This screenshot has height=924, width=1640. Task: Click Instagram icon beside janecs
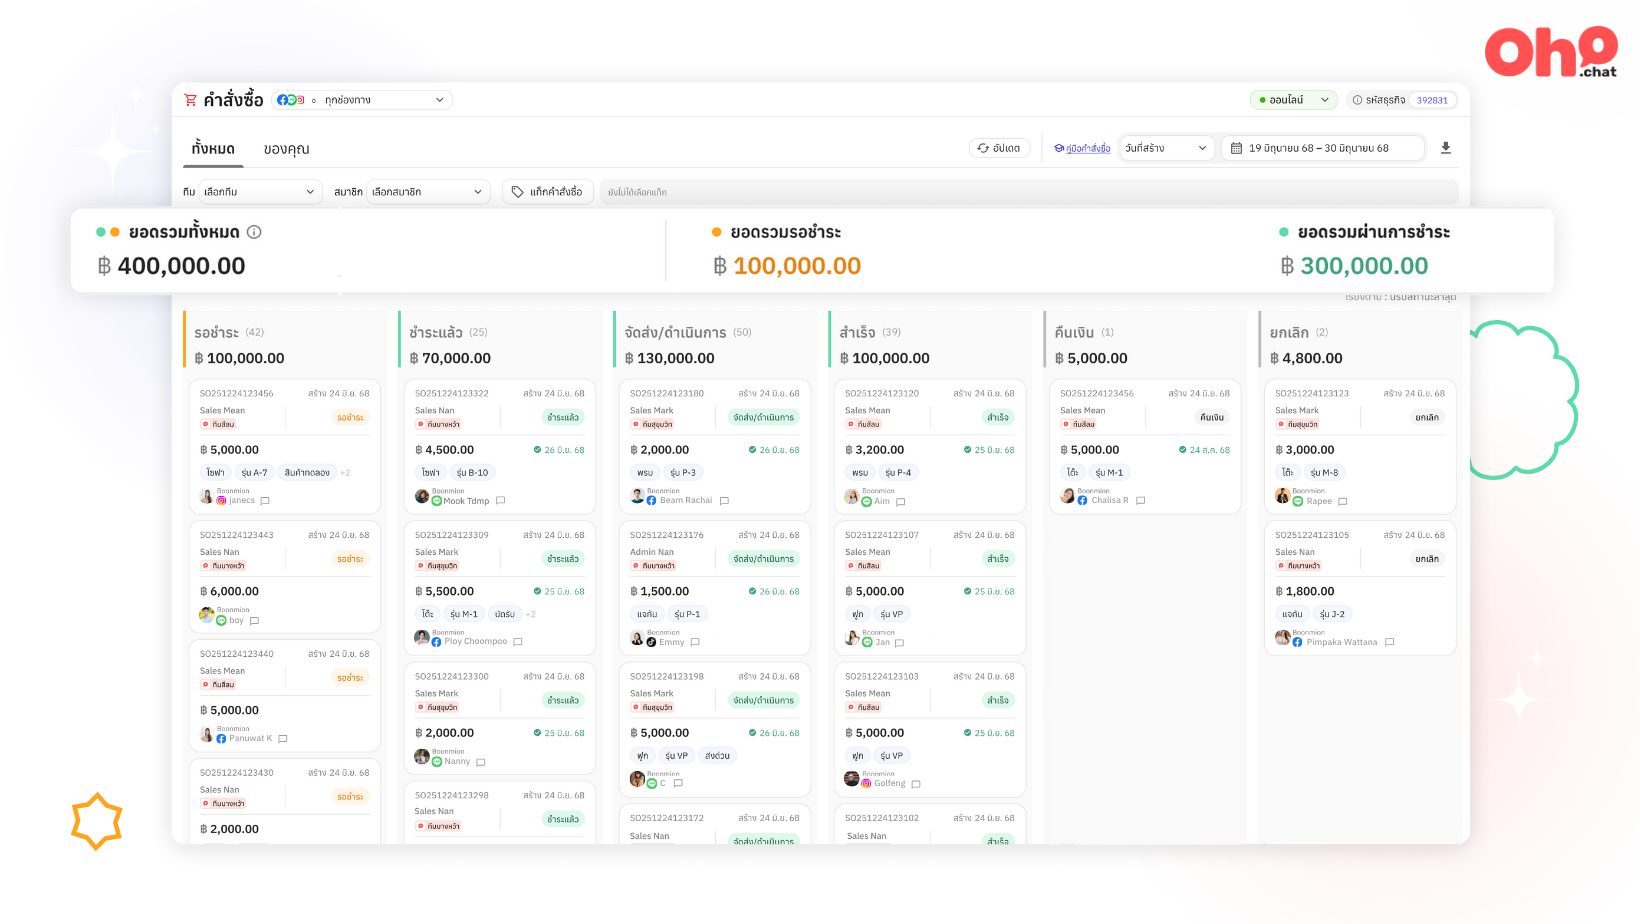click(221, 500)
